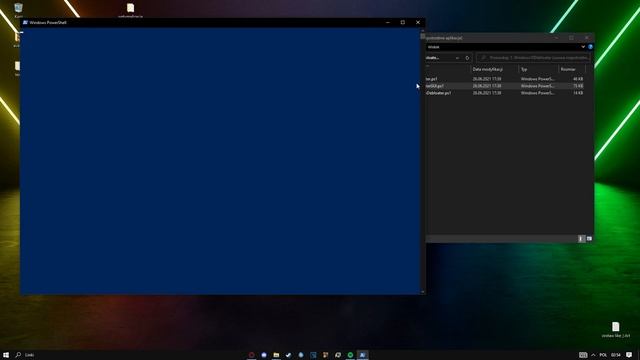Show hidden system tray icons

click(x=593, y=355)
